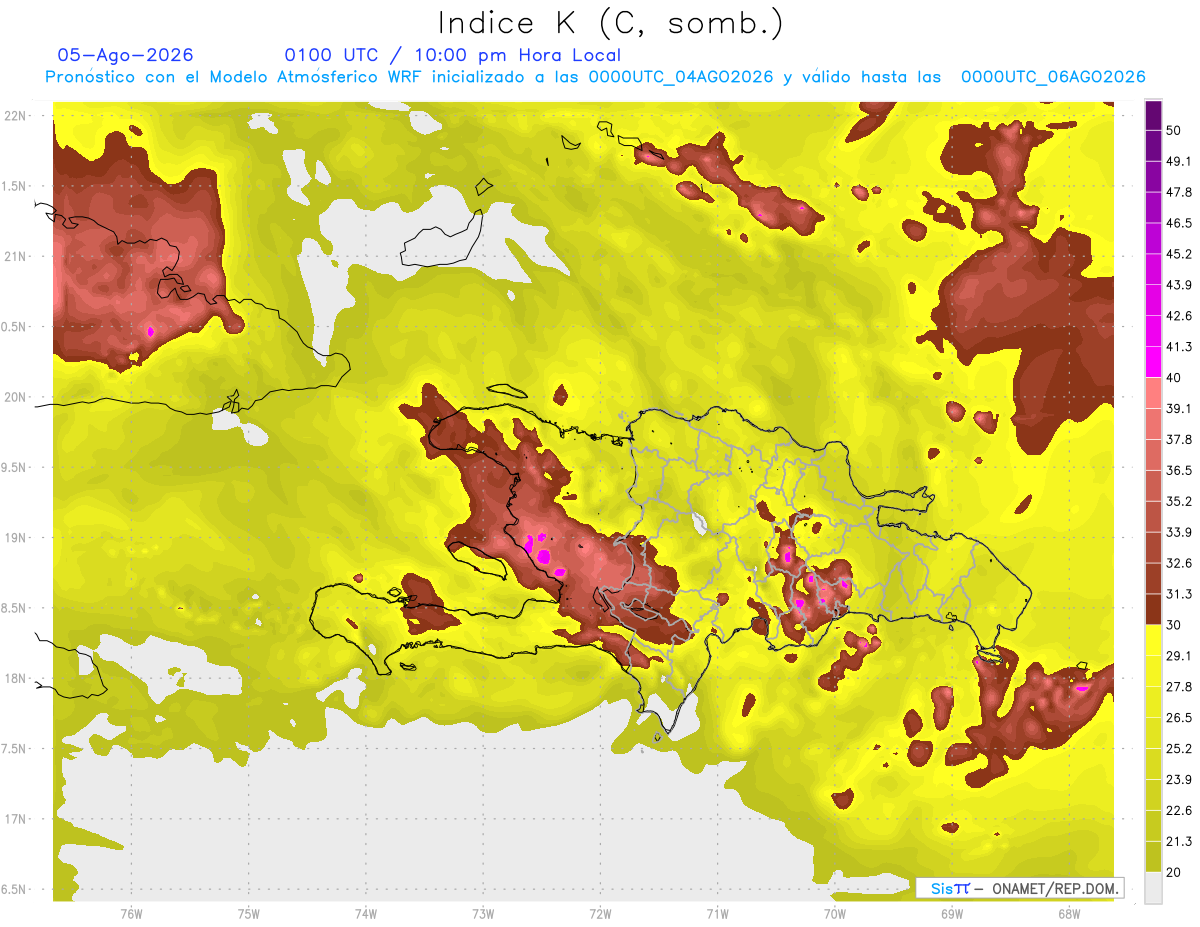Click the colorbar value '46.5'
The image size is (1200, 927).
(1178, 223)
